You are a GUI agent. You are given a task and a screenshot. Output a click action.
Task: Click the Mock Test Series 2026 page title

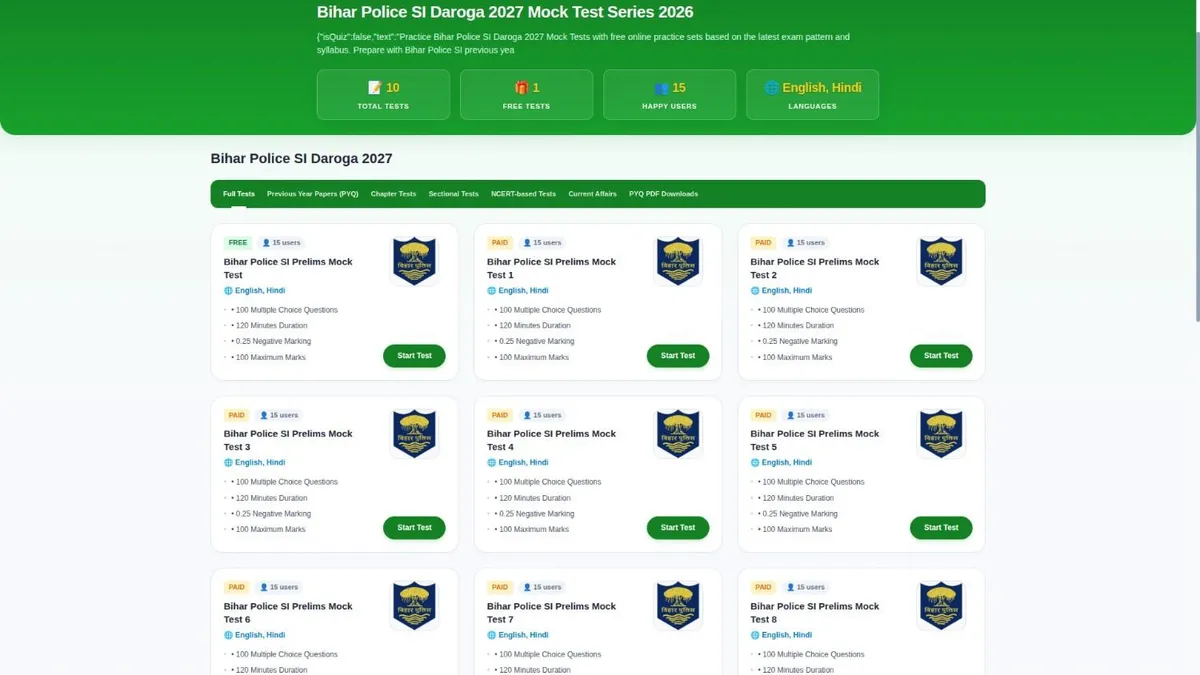[x=505, y=12]
